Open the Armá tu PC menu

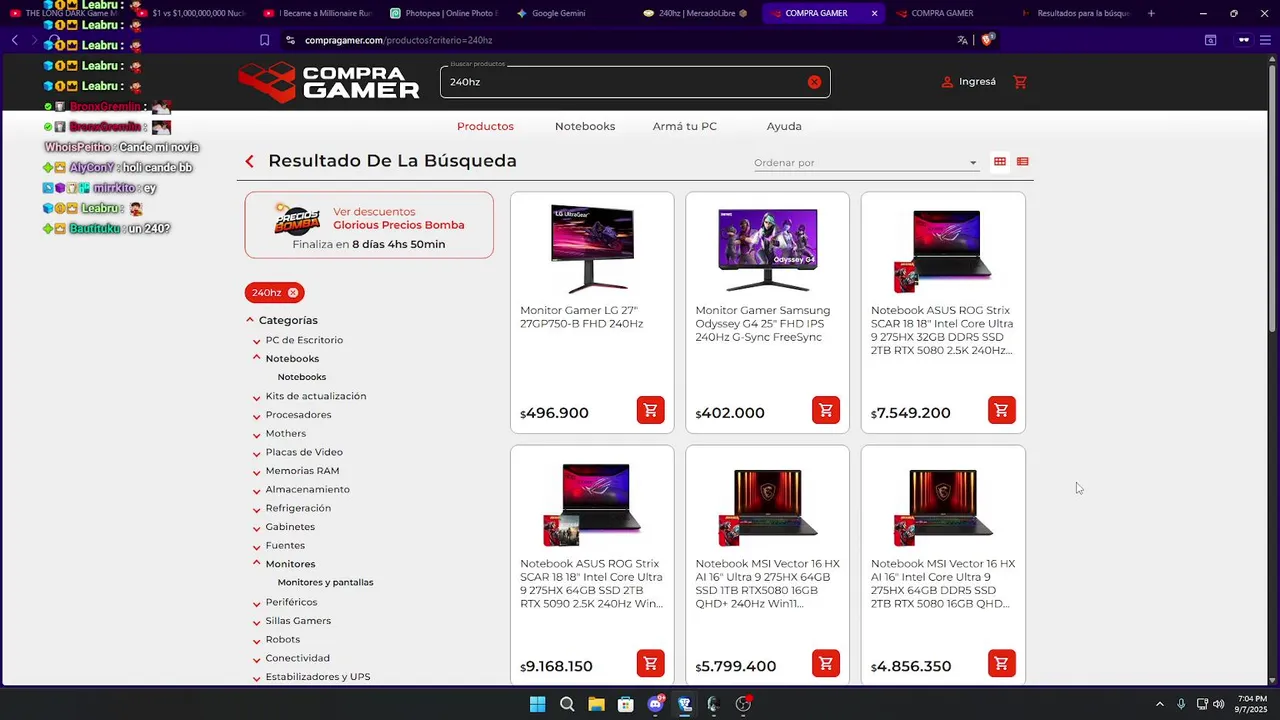(x=685, y=126)
